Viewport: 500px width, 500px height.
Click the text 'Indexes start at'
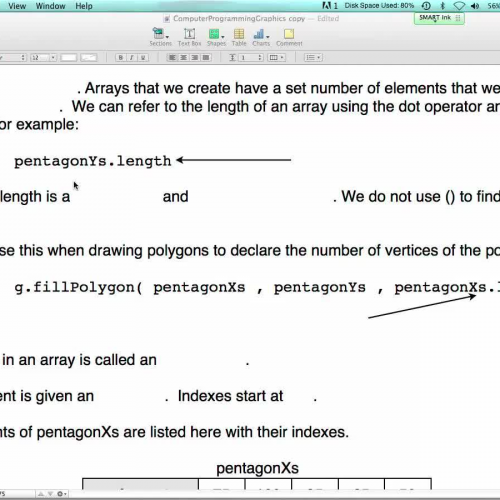coord(230,396)
